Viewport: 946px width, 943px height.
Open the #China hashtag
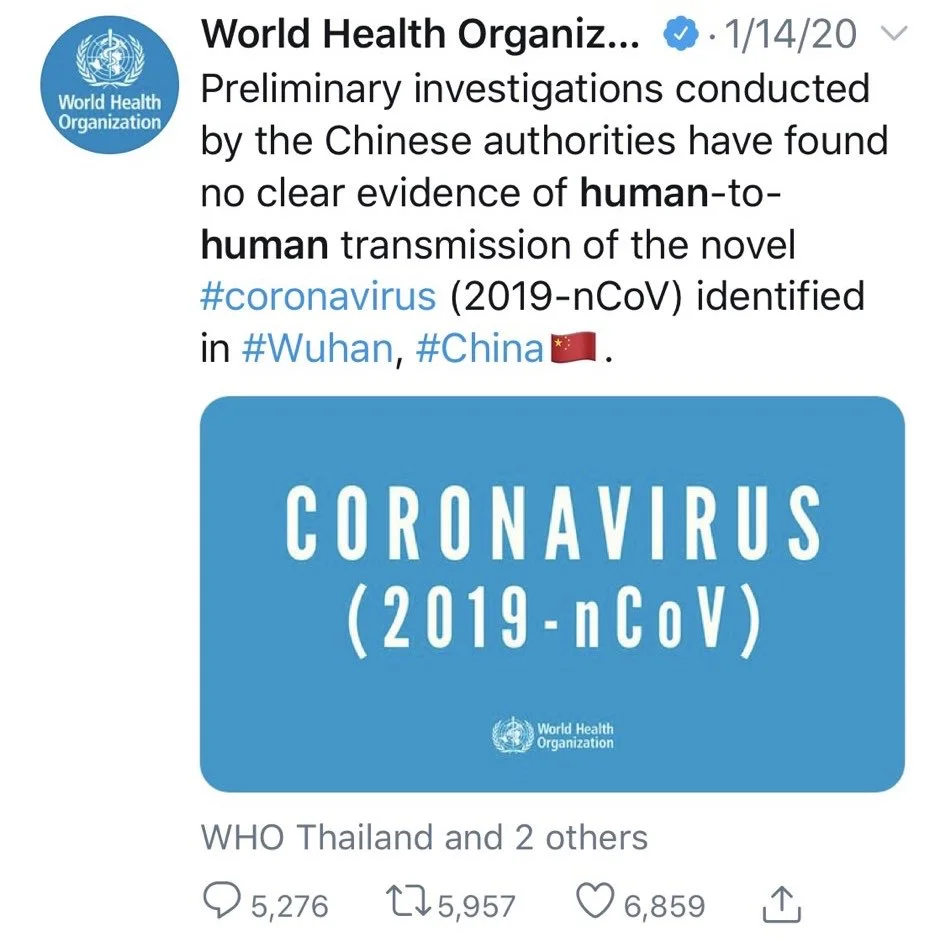point(478,350)
